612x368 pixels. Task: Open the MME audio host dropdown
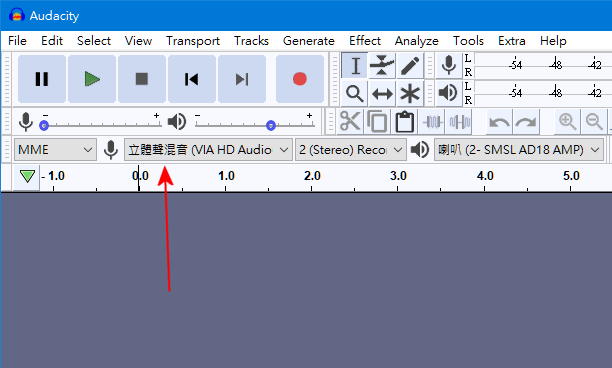[55, 149]
